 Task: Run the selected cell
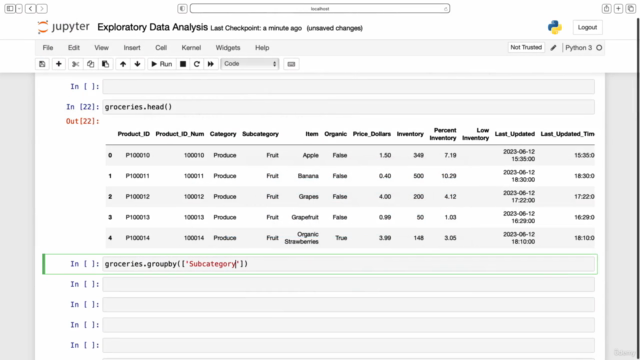pyautogui.click(x=162, y=64)
